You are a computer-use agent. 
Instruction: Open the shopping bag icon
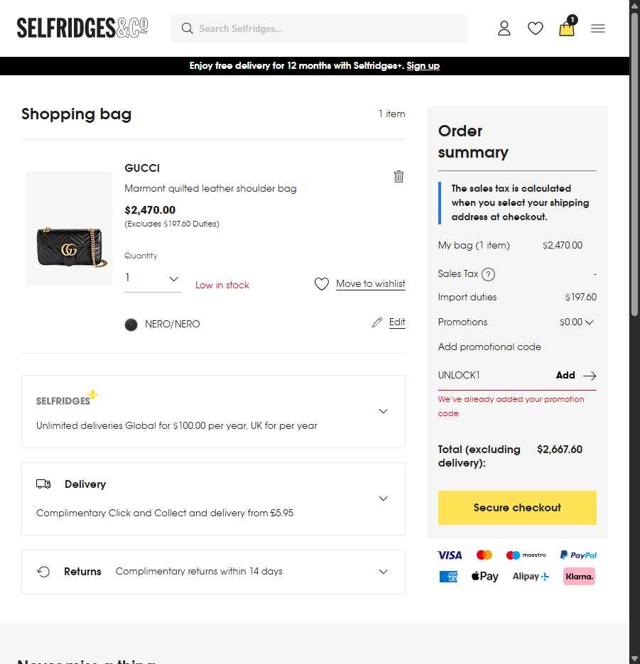pos(567,28)
